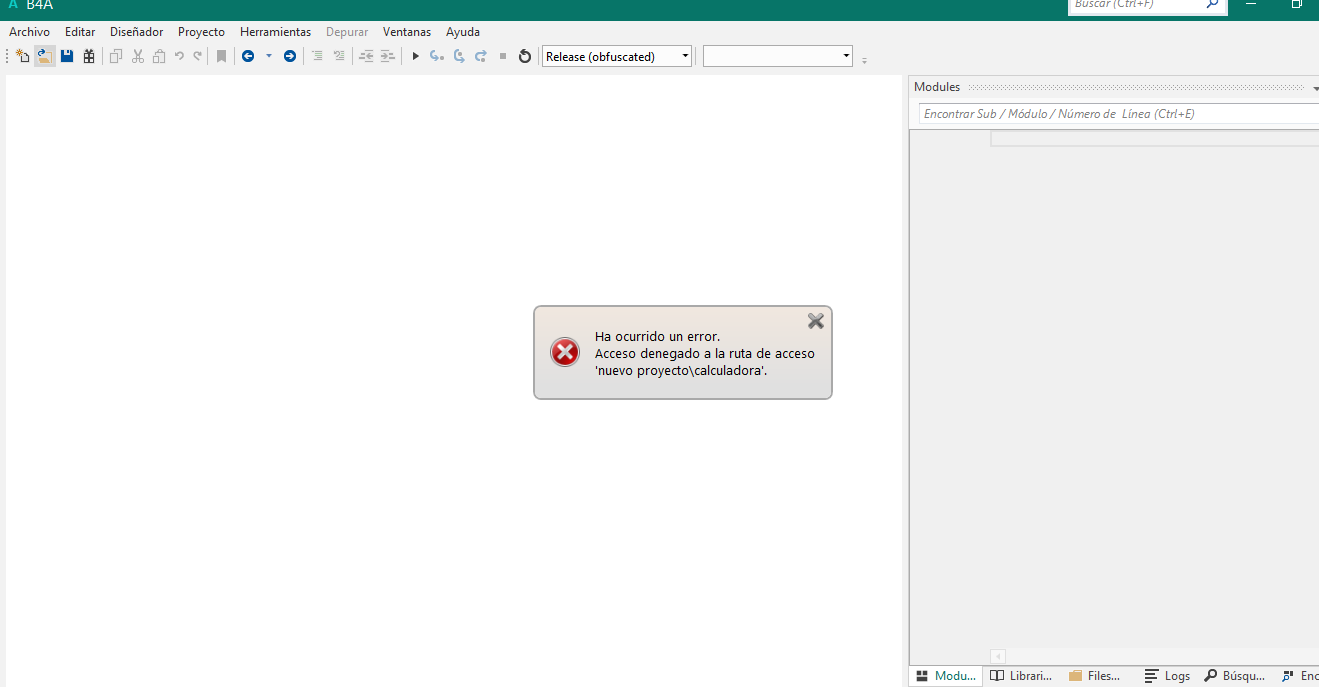The height and width of the screenshot is (687, 1319).
Task: Open an existing project using the toolbar
Action: pyautogui.click(x=45, y=55)
